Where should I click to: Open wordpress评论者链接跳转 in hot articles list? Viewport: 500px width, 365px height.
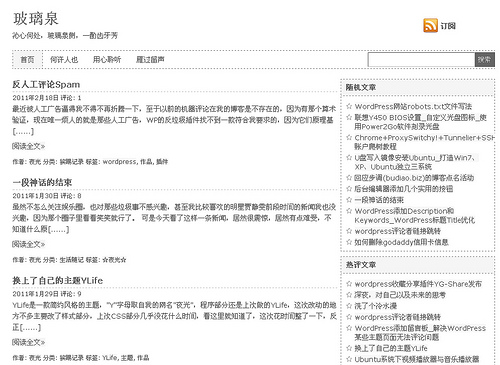tap(398, 317)
